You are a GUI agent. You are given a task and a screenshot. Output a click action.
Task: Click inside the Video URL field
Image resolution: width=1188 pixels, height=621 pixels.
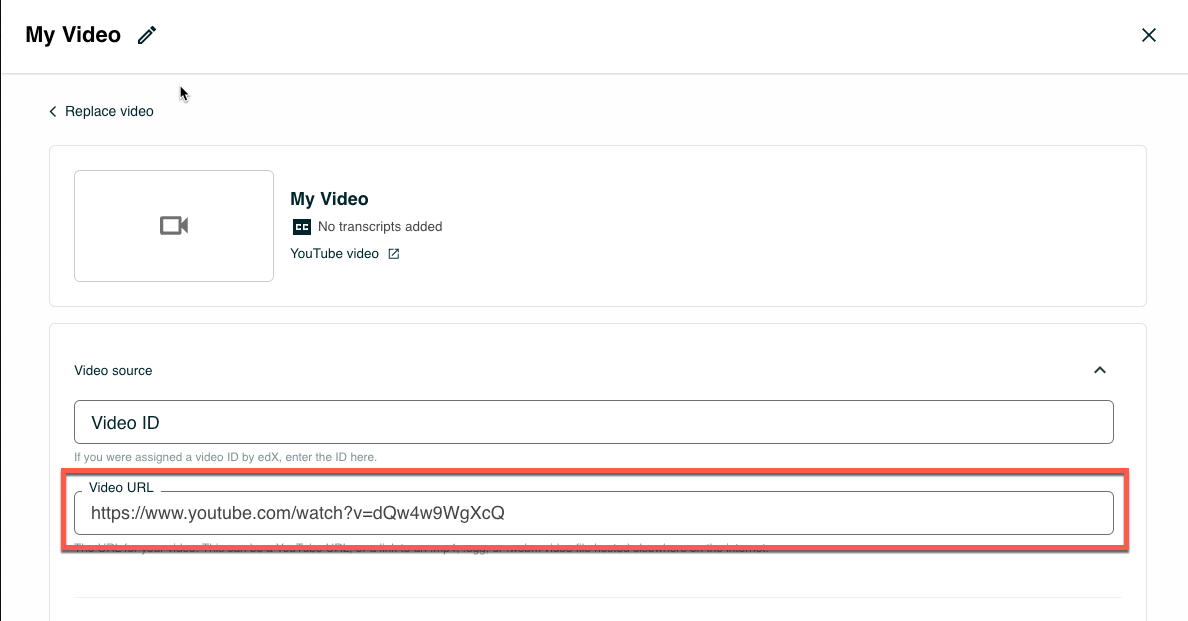click(800, 514)
